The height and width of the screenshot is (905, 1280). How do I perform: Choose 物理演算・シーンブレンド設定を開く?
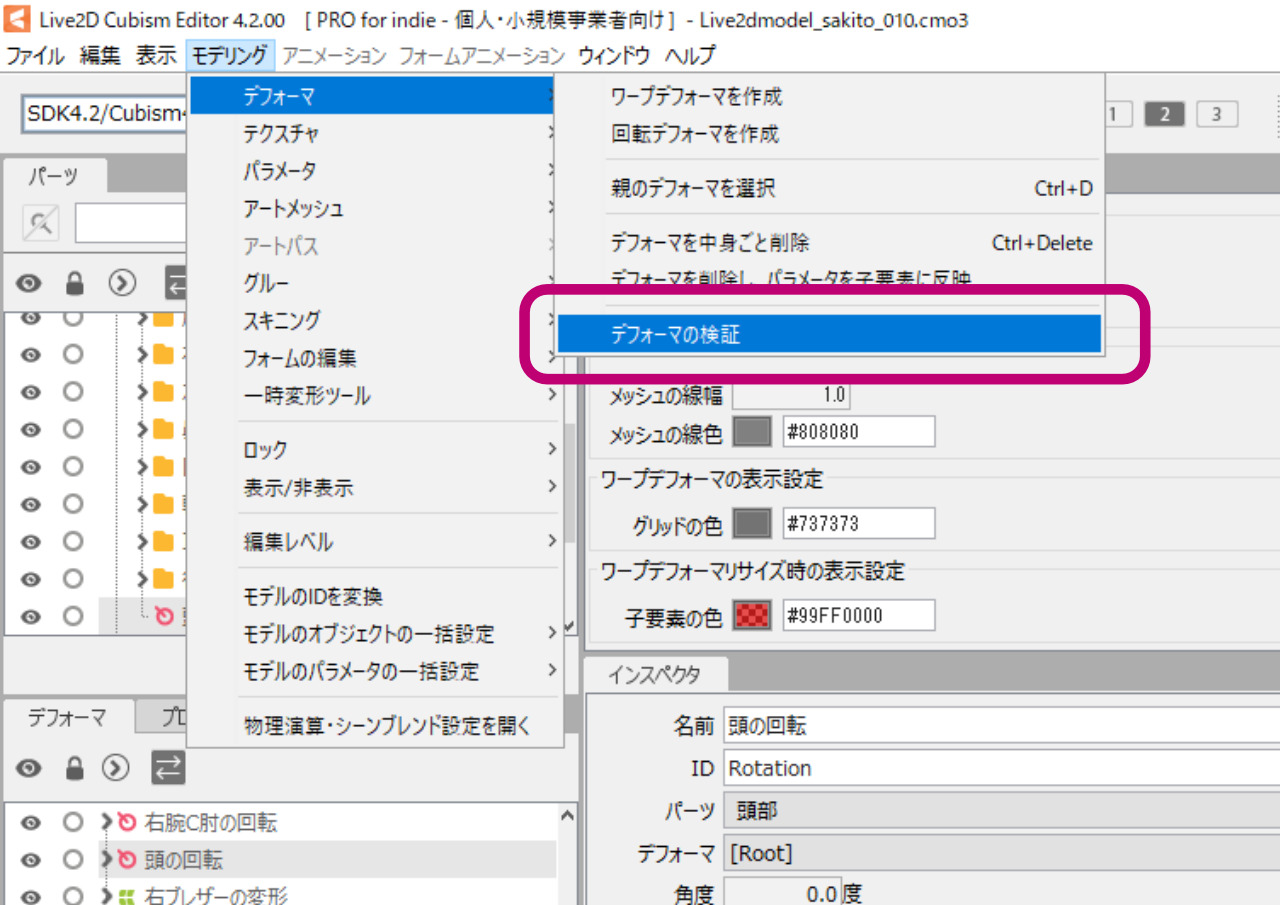coord(375,726)
